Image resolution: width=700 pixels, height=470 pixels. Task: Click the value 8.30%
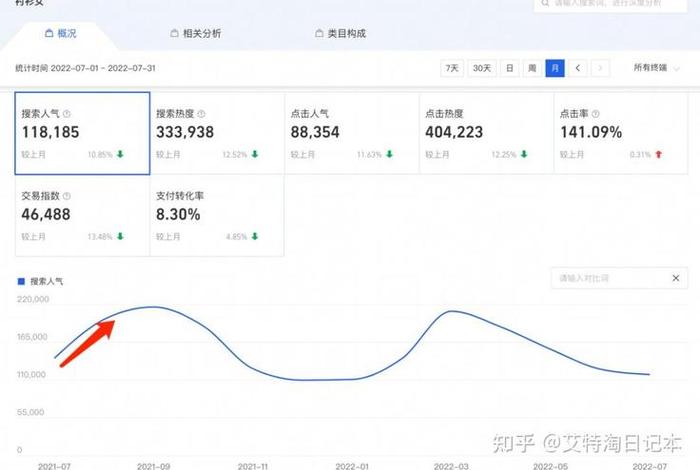click(178, 215)
